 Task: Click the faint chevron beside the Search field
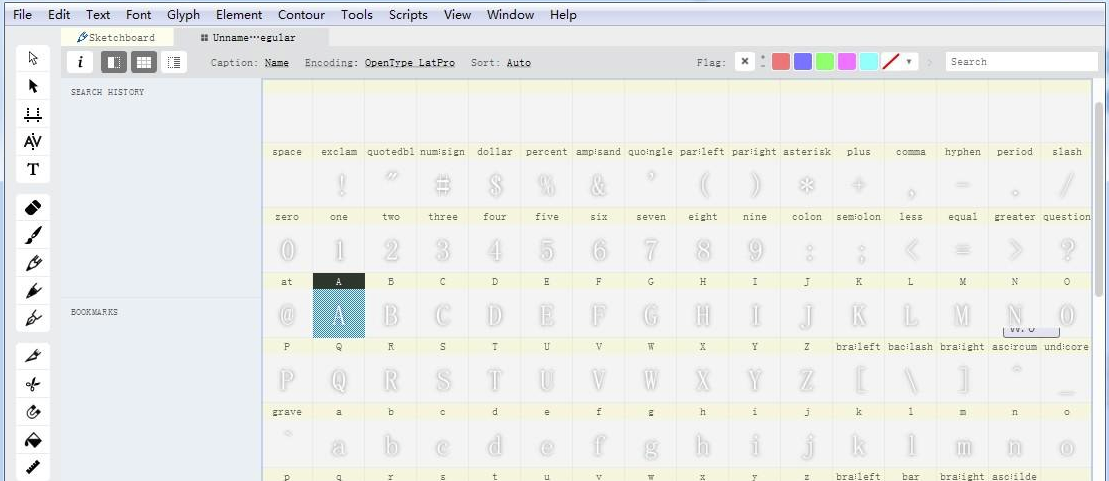929,62
